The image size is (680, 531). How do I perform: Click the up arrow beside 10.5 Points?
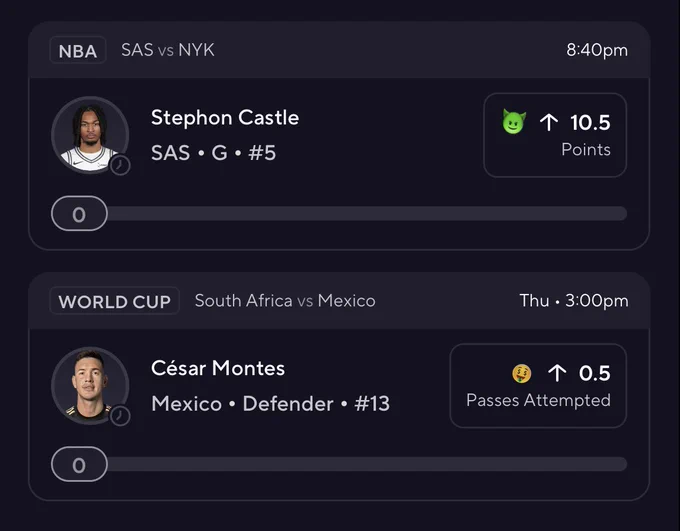coord(549,122)
